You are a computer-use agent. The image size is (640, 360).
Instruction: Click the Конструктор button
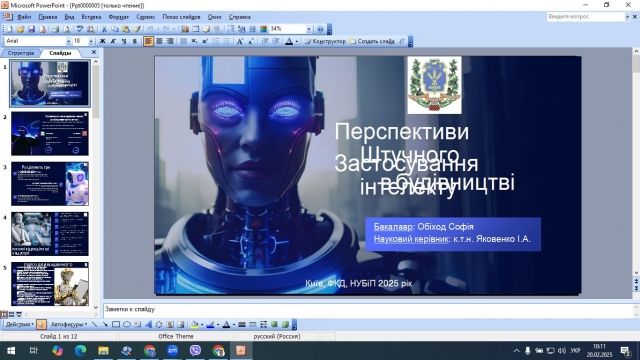coord(325,41)
